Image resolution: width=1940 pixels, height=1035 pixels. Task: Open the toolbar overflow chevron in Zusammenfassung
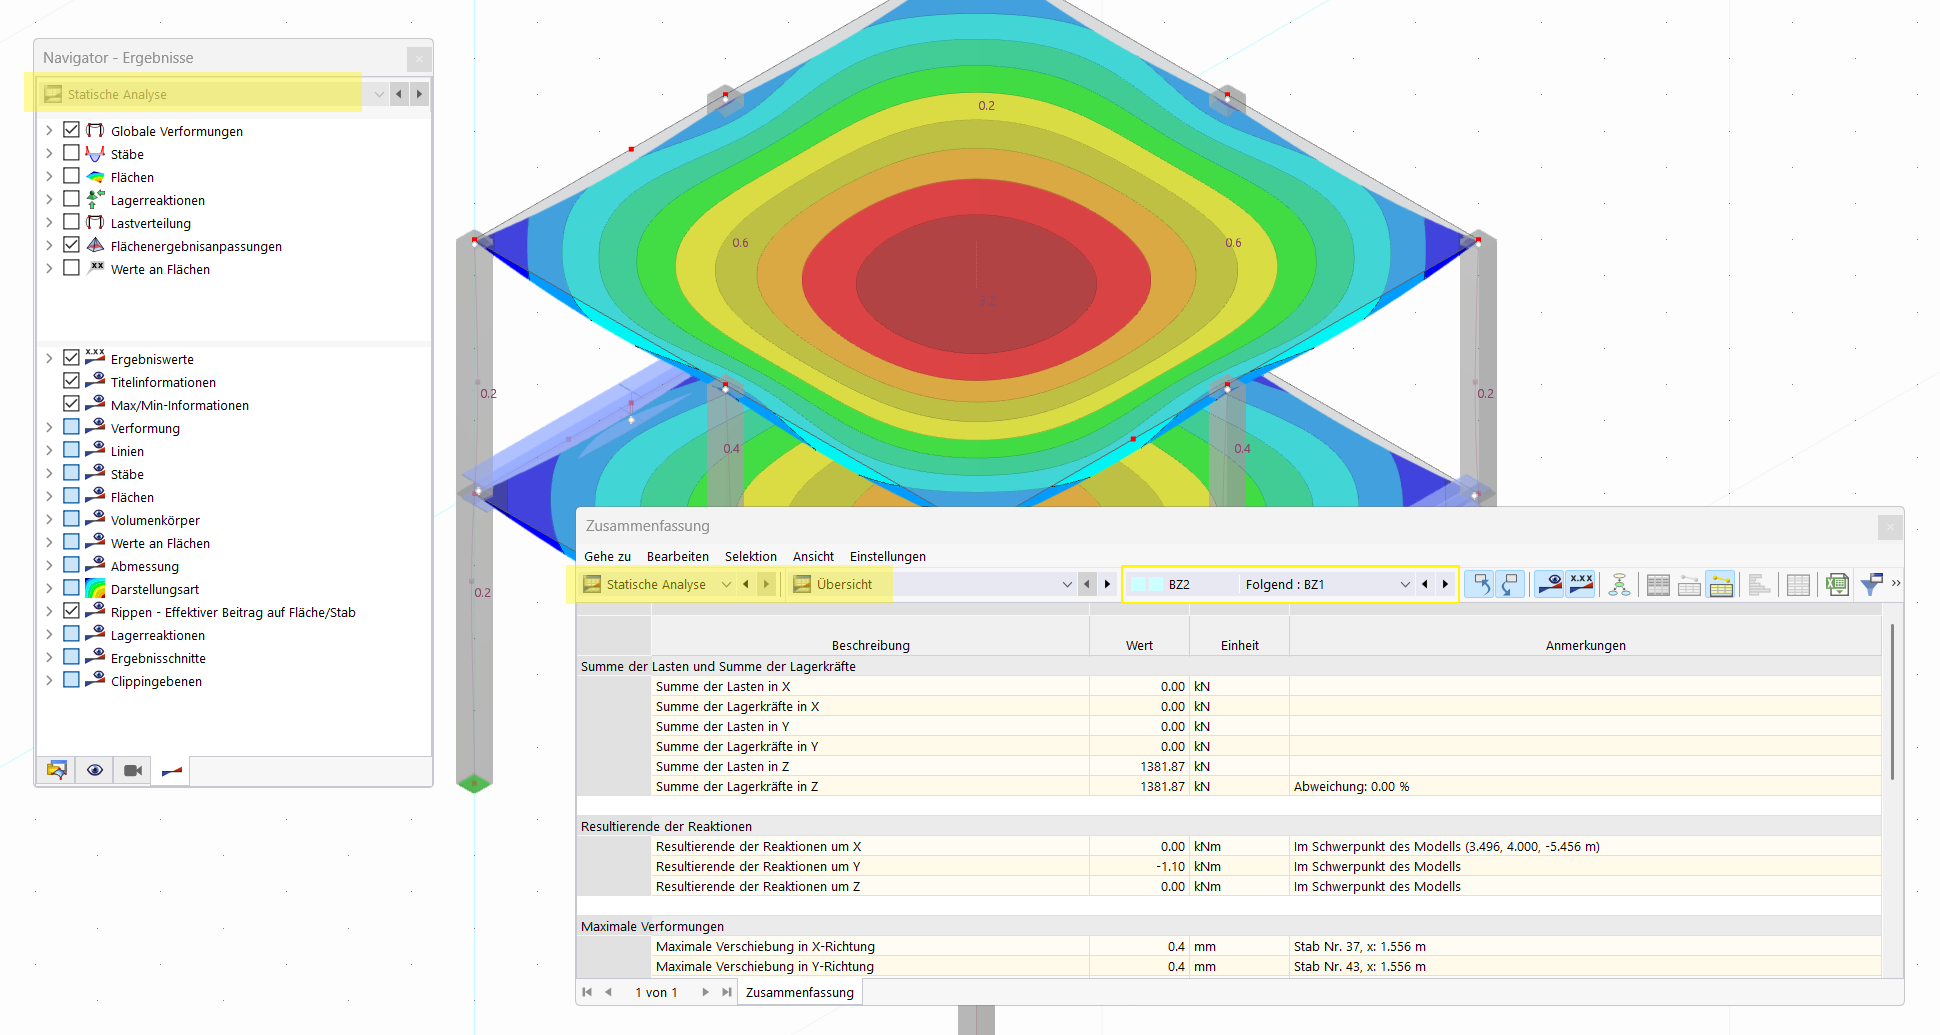click(1895, 583)
